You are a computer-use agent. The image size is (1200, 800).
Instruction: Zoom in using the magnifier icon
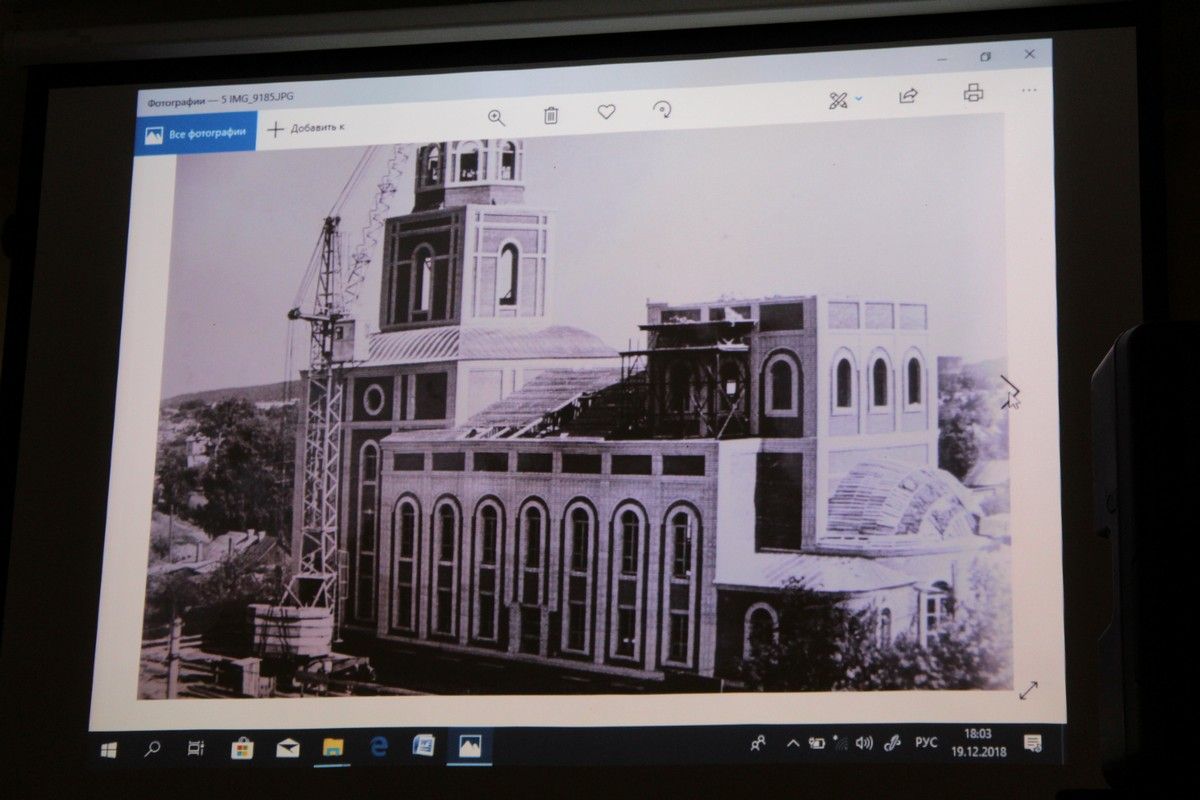(x=496, y=117)
